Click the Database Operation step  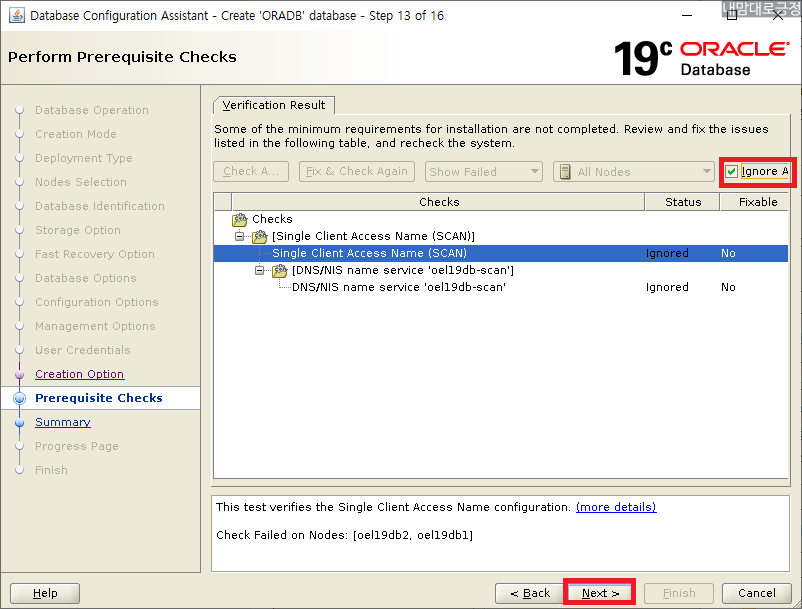click(x=92, y=110)
